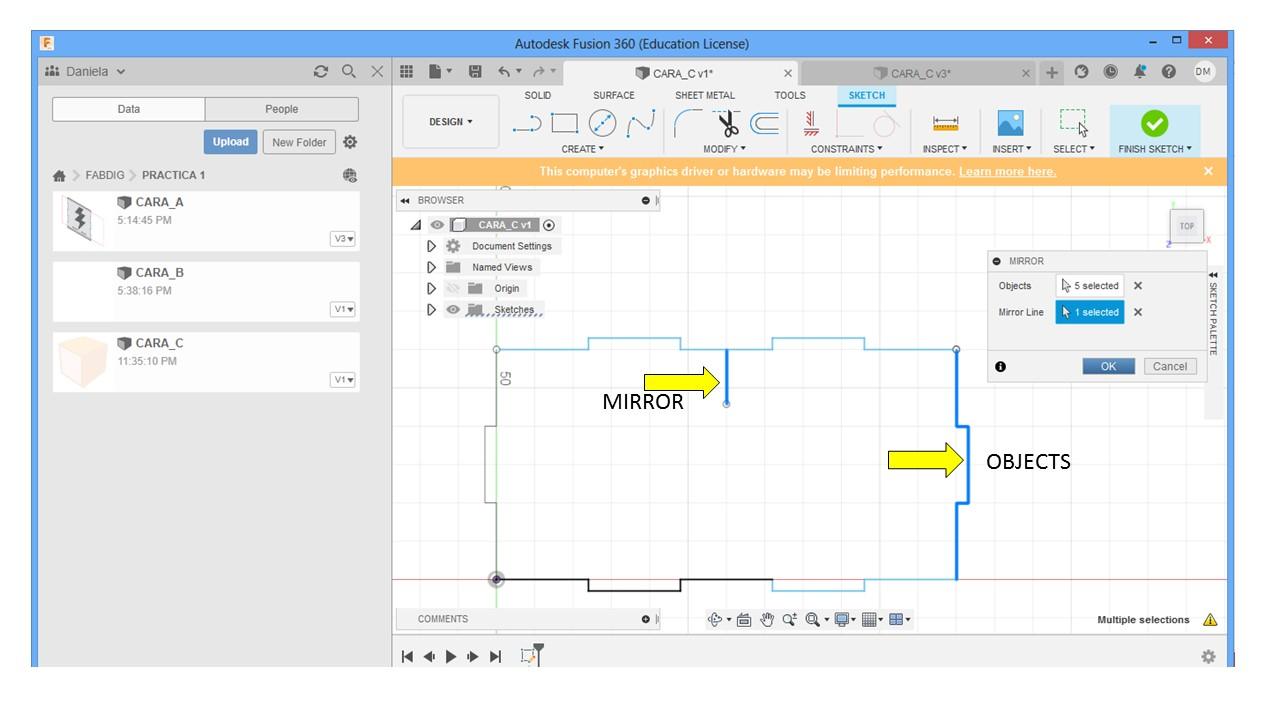
Task: Open the CONSTRAINTS dropdown menu
Action: click(x=847, y=149)
